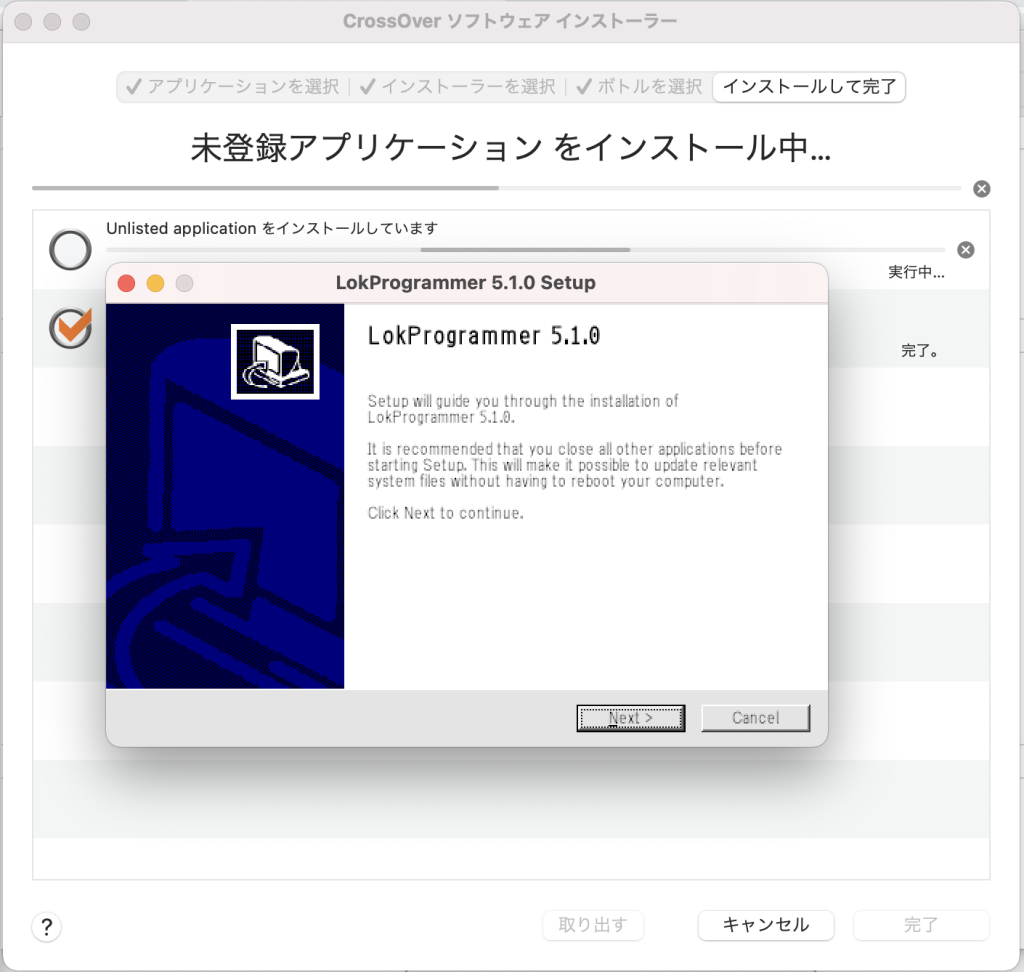Select the インストールして完了 step tab
The width and height of the screenshot is (1024, 972).
tap(809, 87)
